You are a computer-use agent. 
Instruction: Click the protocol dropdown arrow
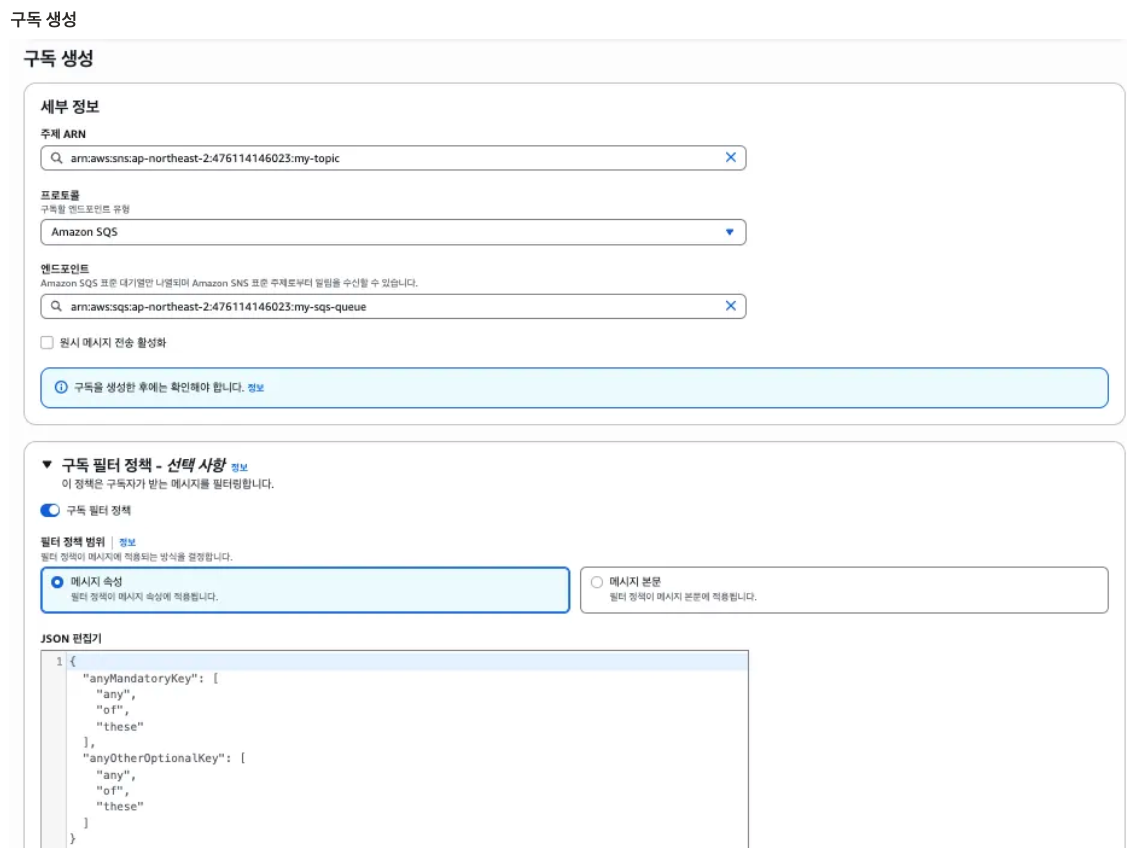[x=730, y=232]
